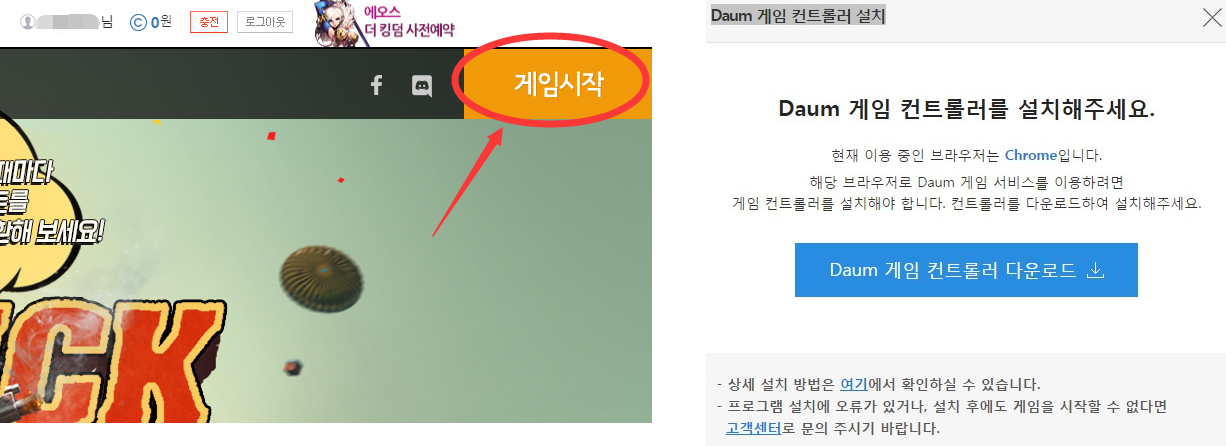Click the cash coin icon

coord(138,21)
